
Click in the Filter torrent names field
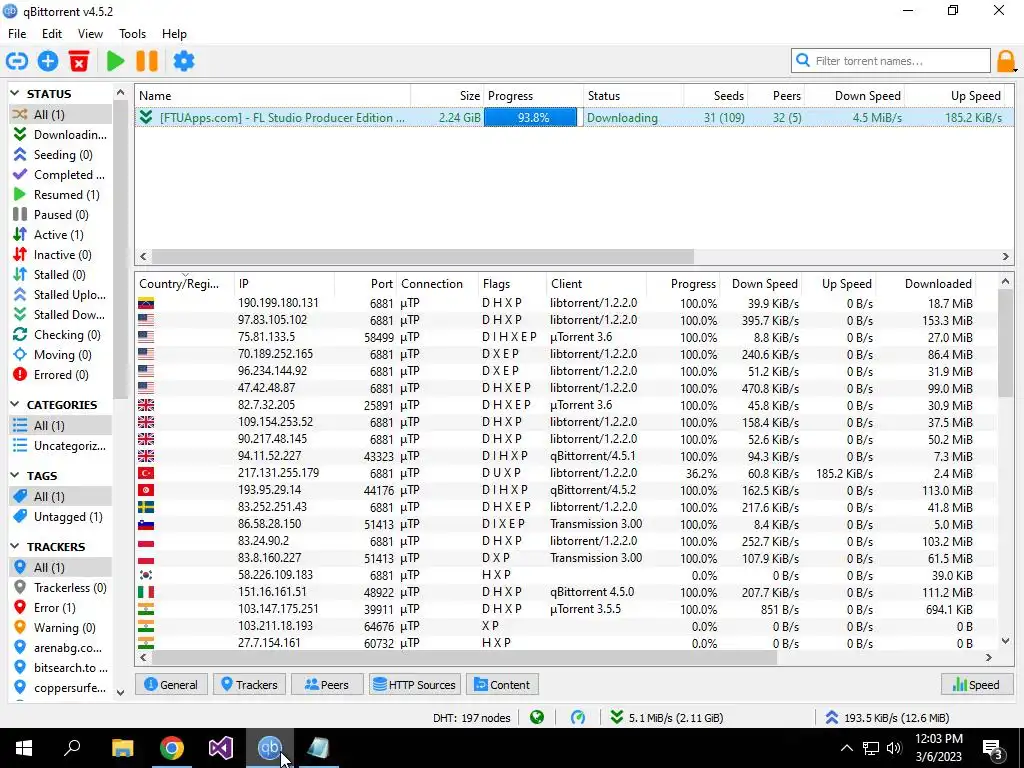[891, 61]
